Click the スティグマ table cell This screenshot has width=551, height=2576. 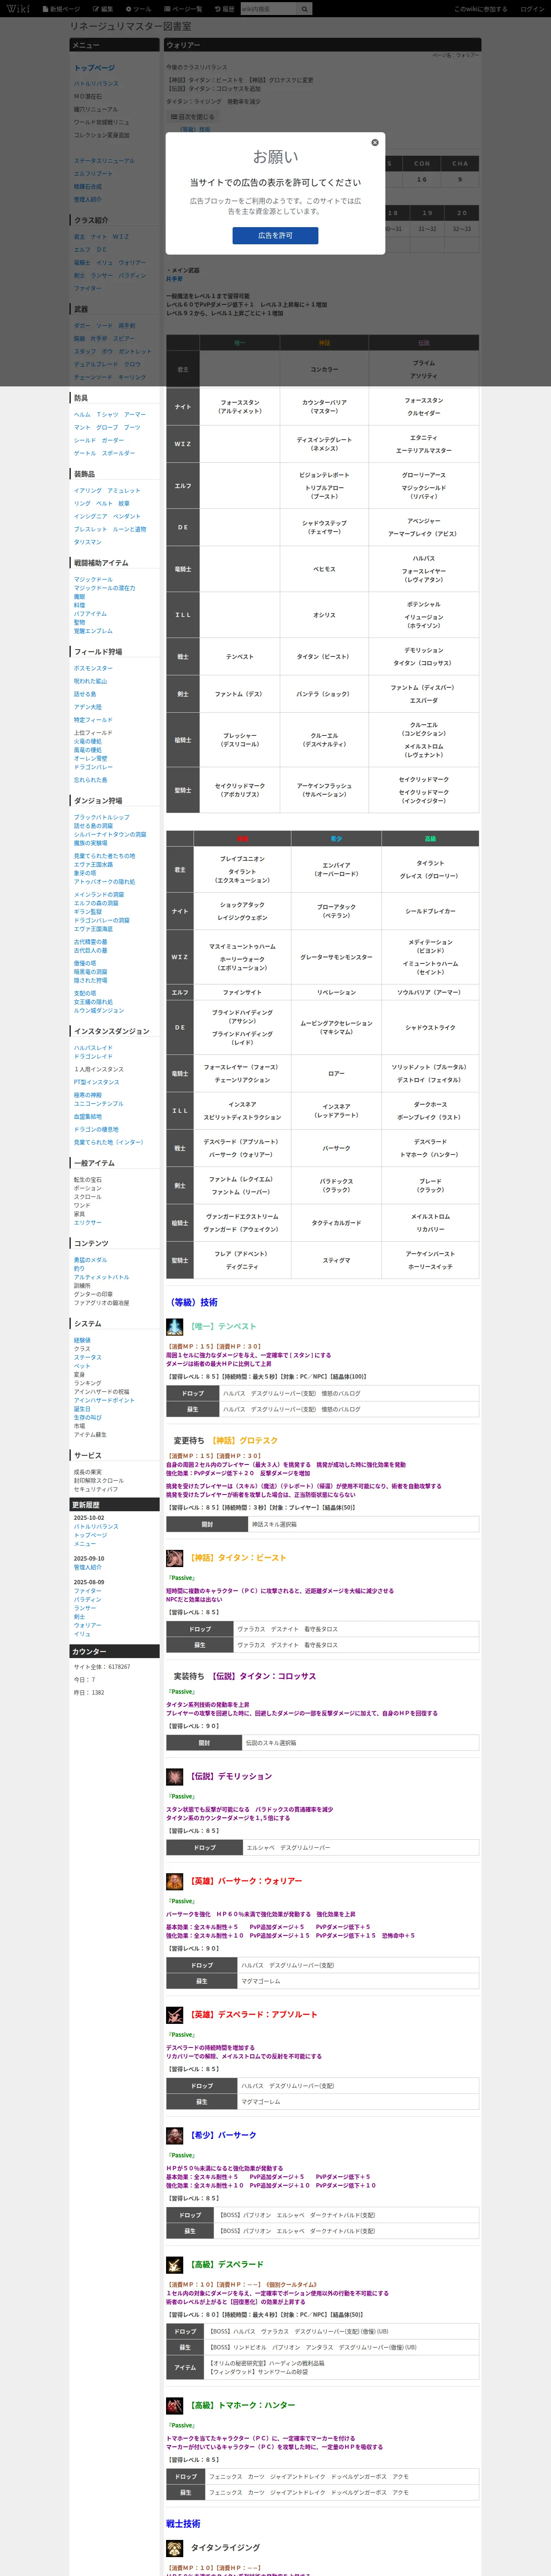[336, 1260]
